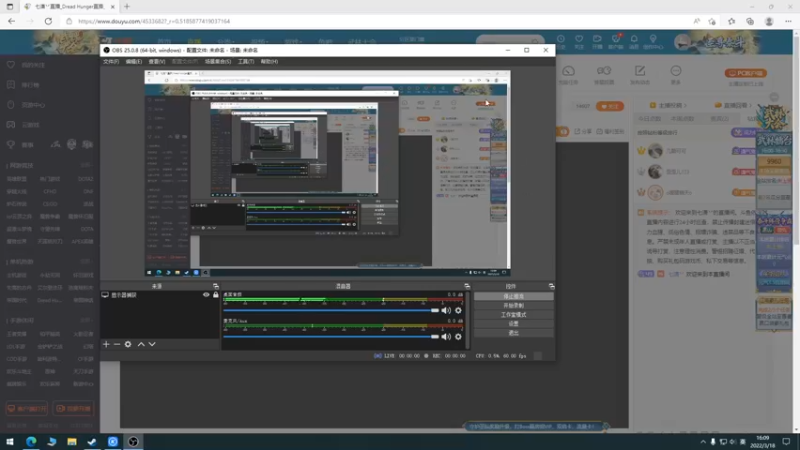Image resolution: width=800 pixels, height=450 pixels.
Task: Open Douyu history clock icon
Action: pyautogui.click(x=560, y=41)
